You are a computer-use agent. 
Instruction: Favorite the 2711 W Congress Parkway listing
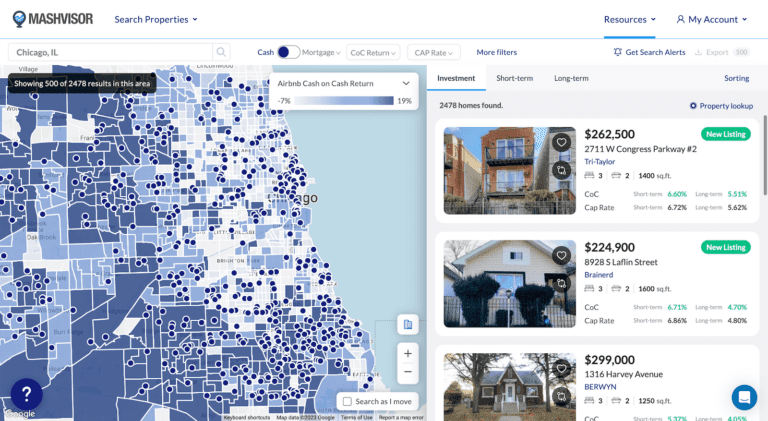point(562,143)
